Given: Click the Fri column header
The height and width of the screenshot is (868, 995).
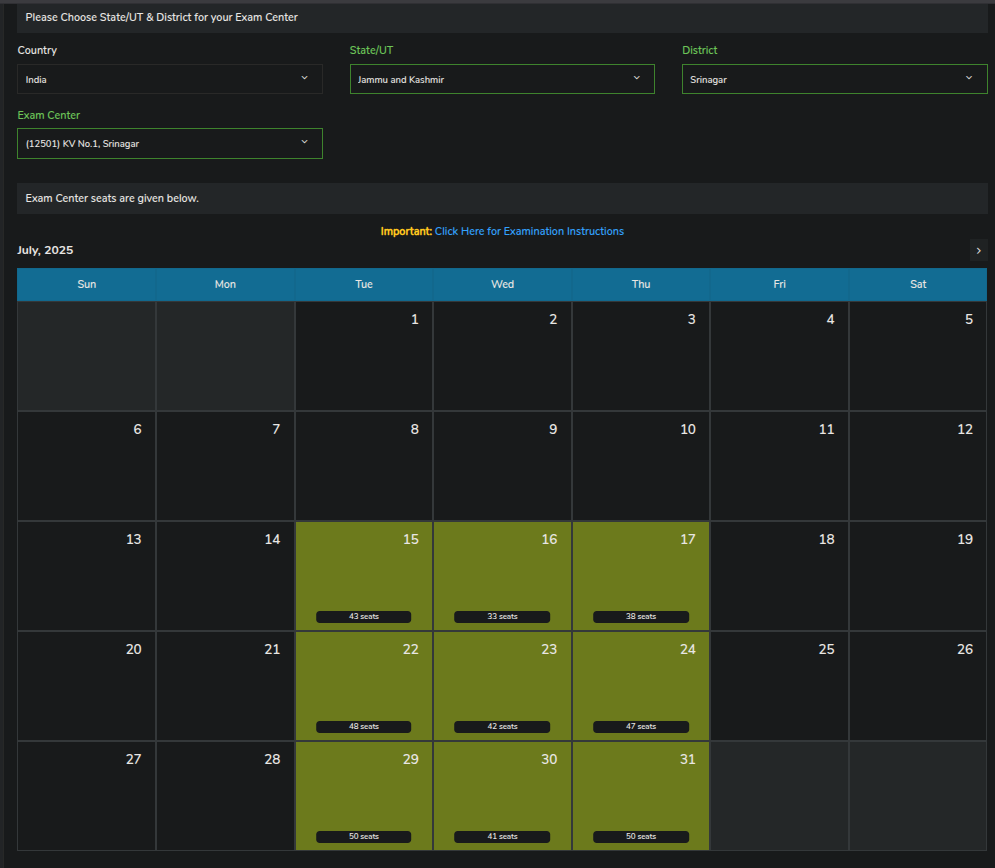Looking at the screenshot, I should (779, 284).
